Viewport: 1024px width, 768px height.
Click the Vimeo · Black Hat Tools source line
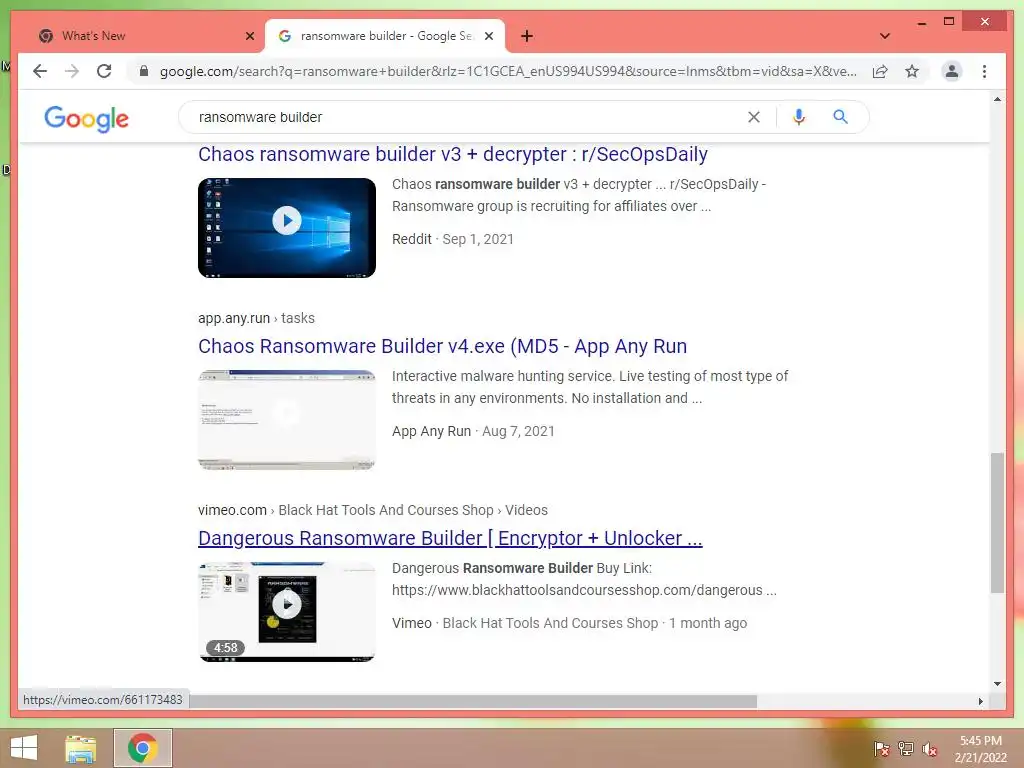[x=569, y=623]
